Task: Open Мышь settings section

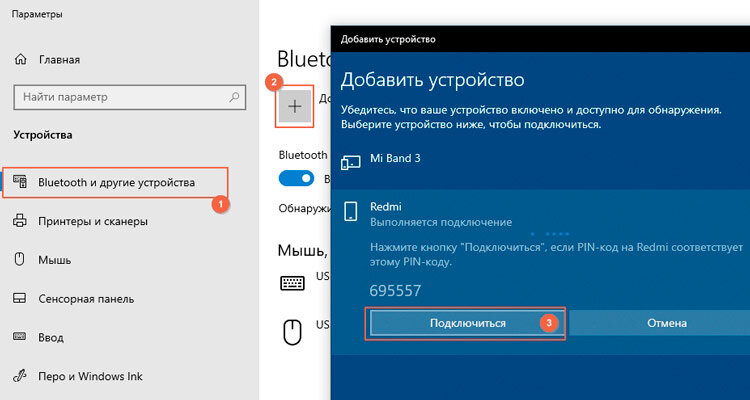Action: pos(55,260)
